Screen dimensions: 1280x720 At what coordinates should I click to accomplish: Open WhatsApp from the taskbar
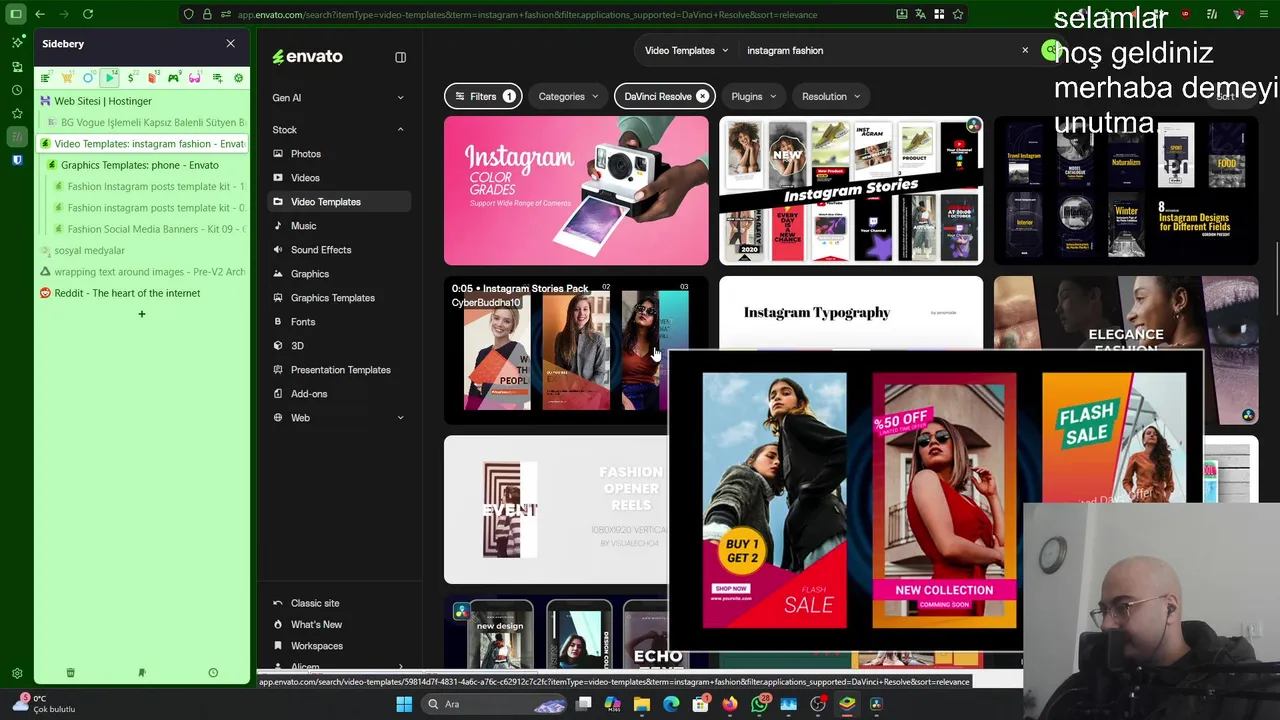tap(759, 704)
